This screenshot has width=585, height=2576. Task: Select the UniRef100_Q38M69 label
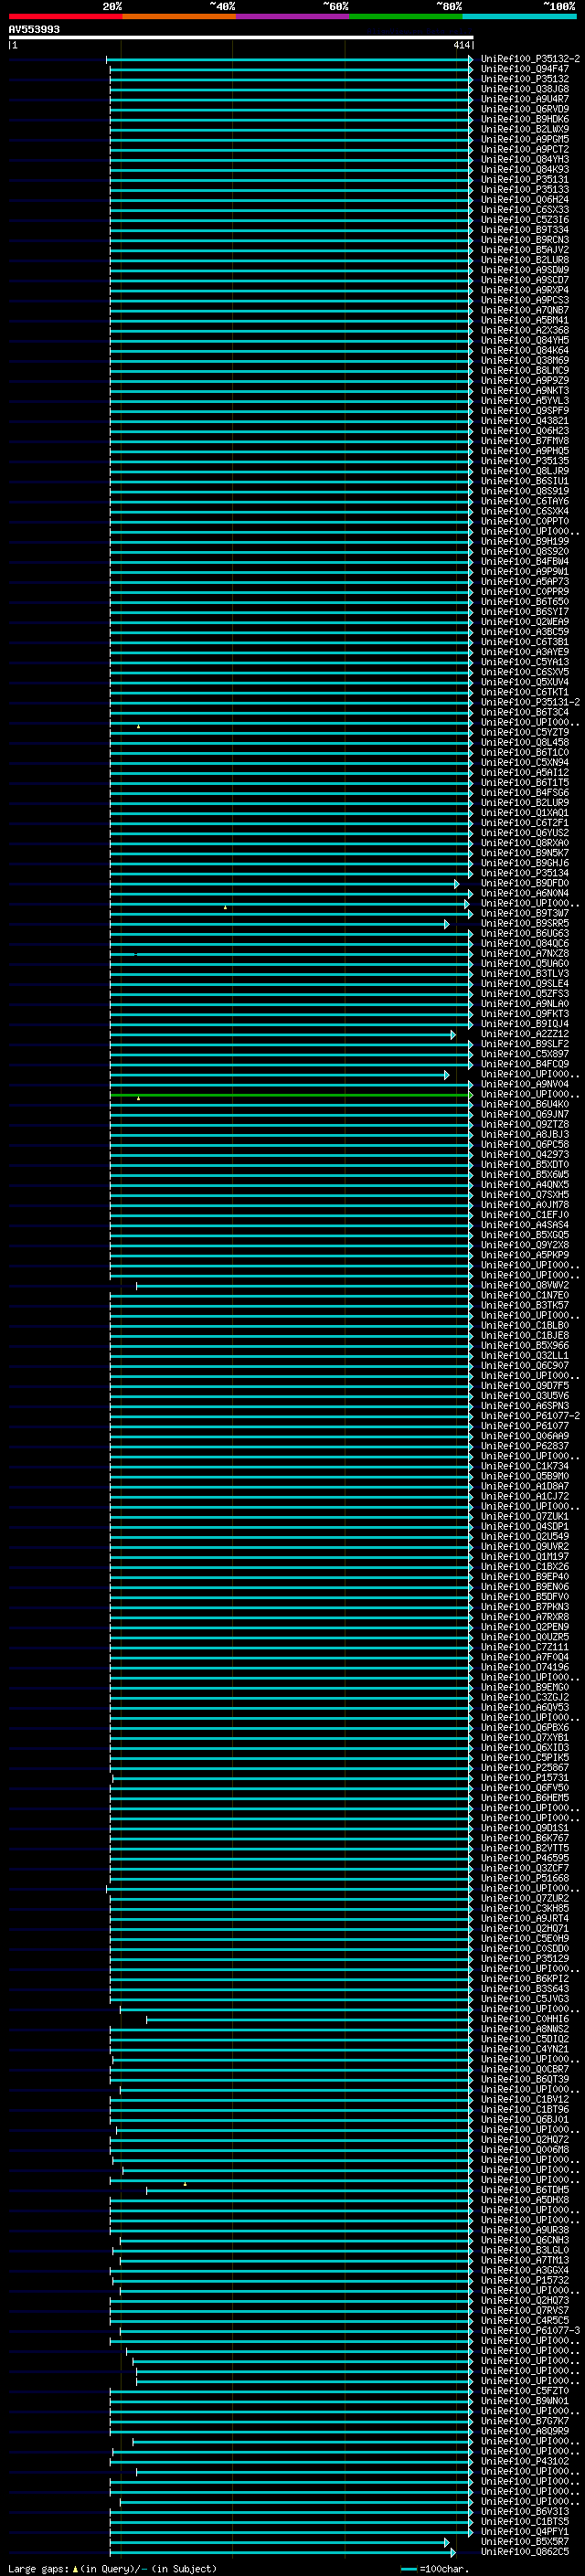(525, 360)
